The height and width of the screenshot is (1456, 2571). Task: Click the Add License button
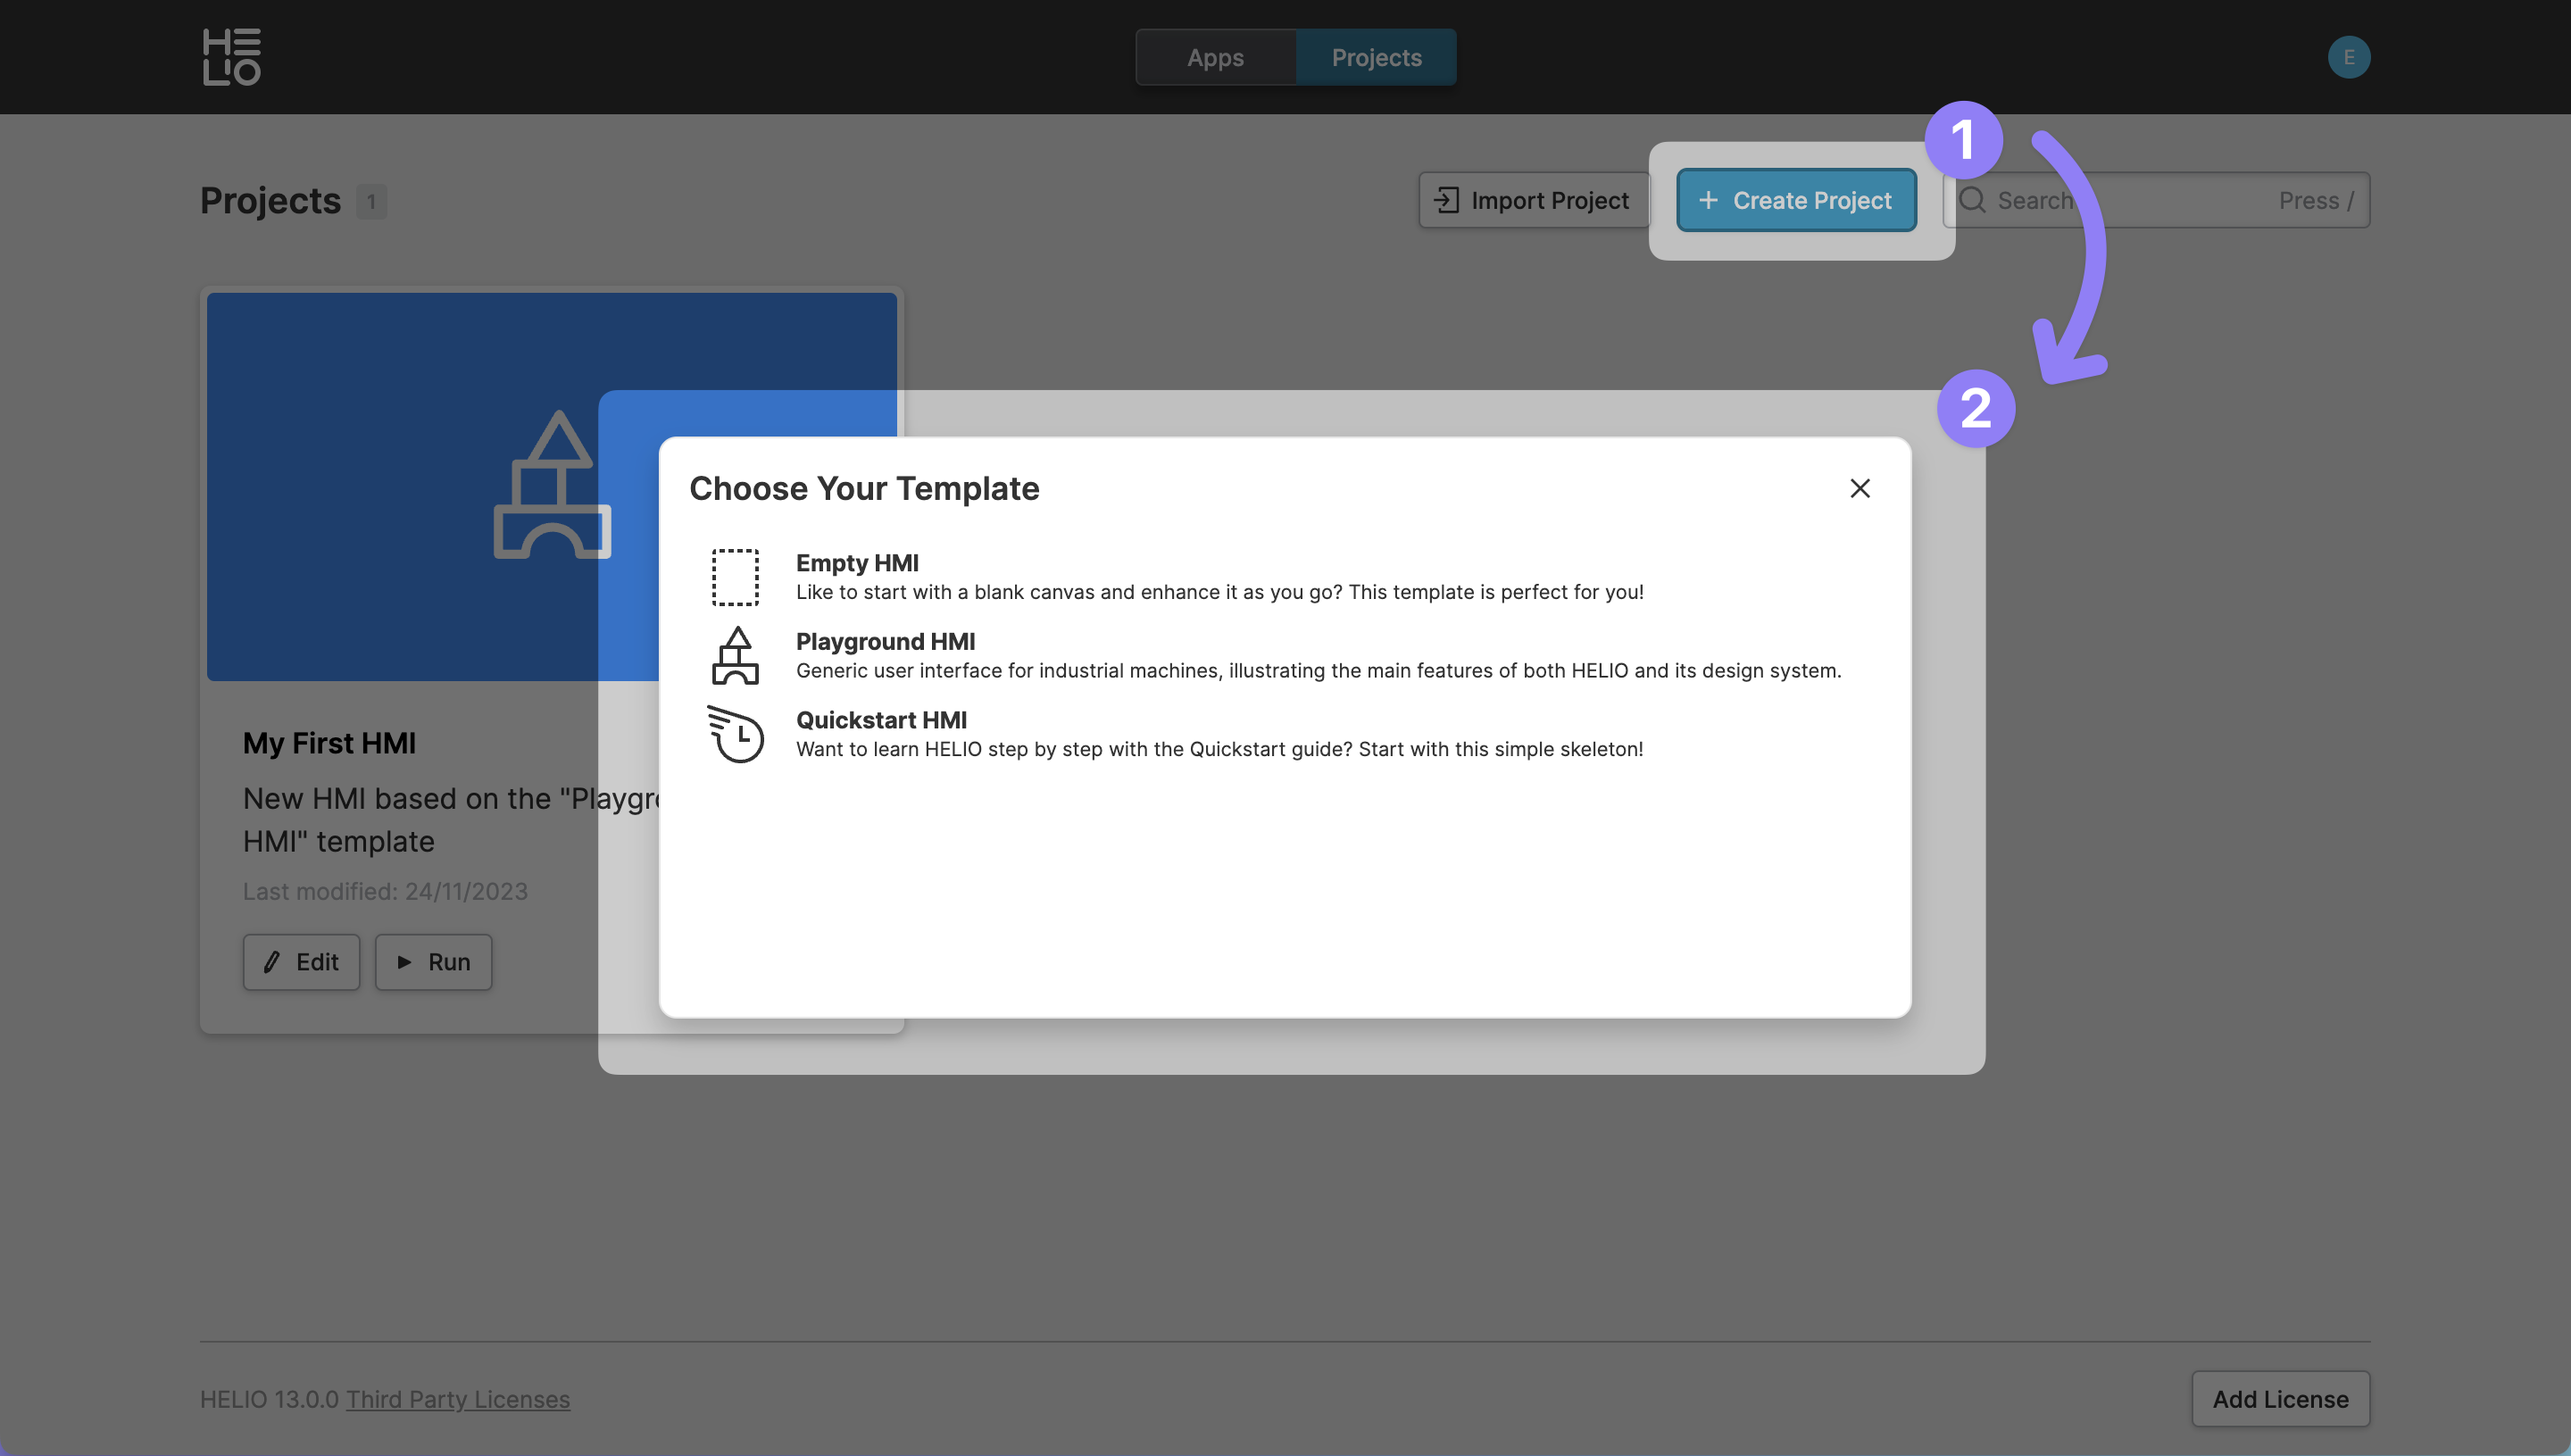(2280, 1399)
